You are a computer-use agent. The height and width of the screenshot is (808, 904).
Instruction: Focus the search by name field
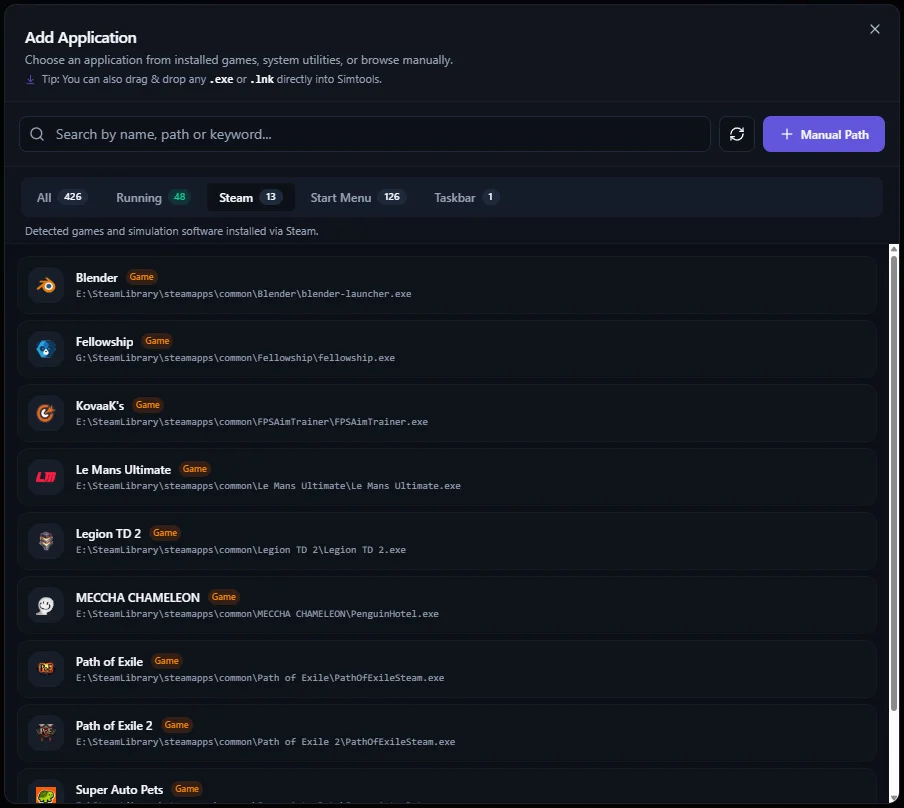click(x=364, y=134)
